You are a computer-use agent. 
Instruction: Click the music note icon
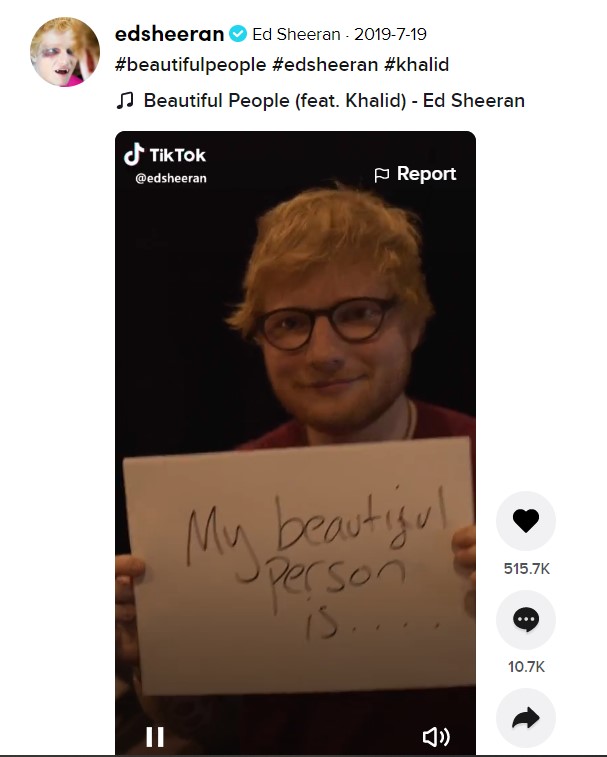point(125,100)
